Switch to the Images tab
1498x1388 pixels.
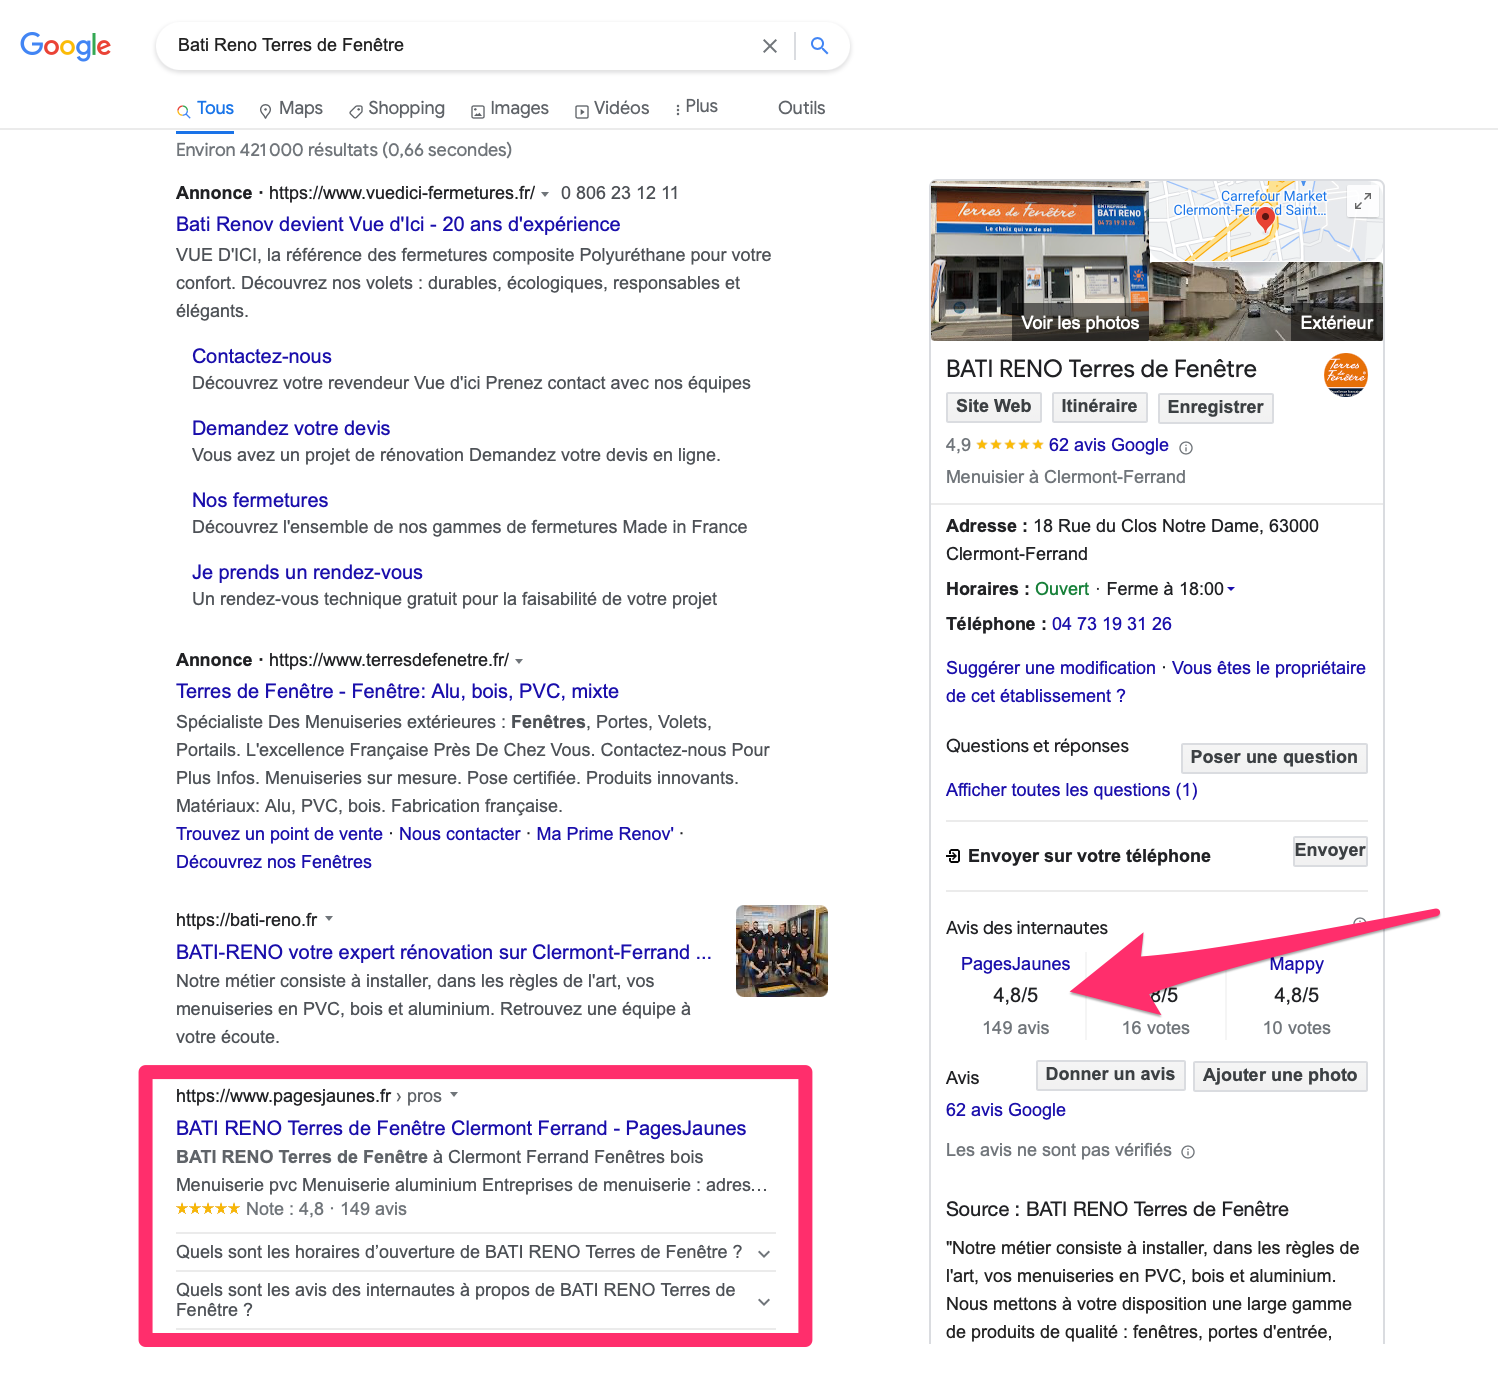pos(510,108)
